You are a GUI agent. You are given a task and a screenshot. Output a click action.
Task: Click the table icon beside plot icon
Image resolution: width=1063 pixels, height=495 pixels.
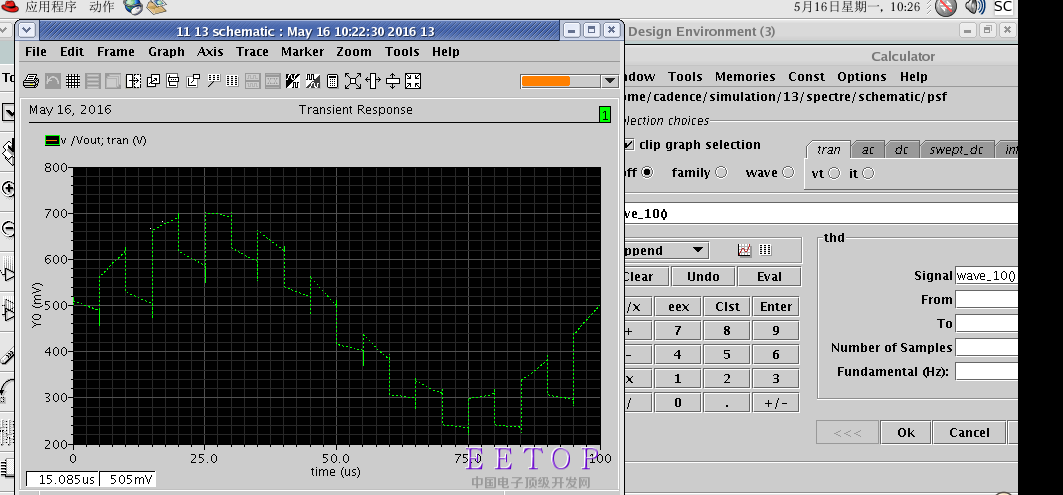(x=766, y=250)
